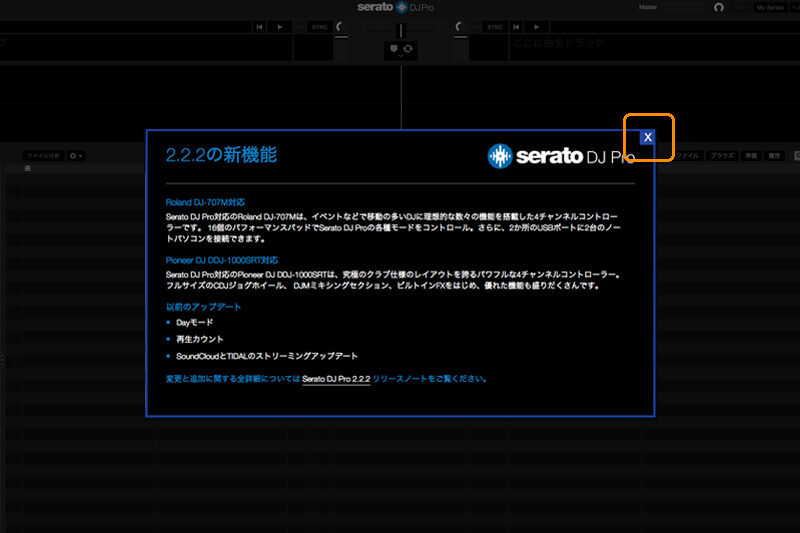
Task: Click the Roland DJ-707M対応 heading
Action: (x=205, y=202)
